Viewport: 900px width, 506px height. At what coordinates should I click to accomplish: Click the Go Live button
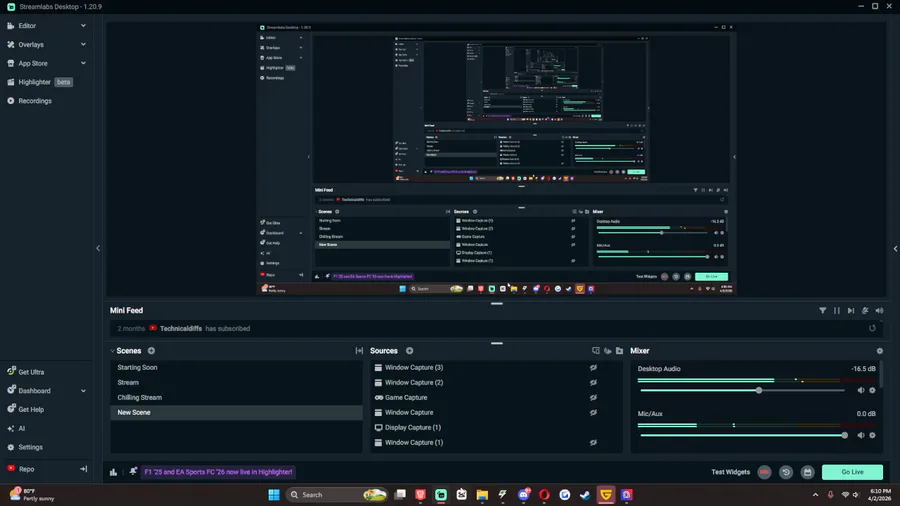(852, 472)
